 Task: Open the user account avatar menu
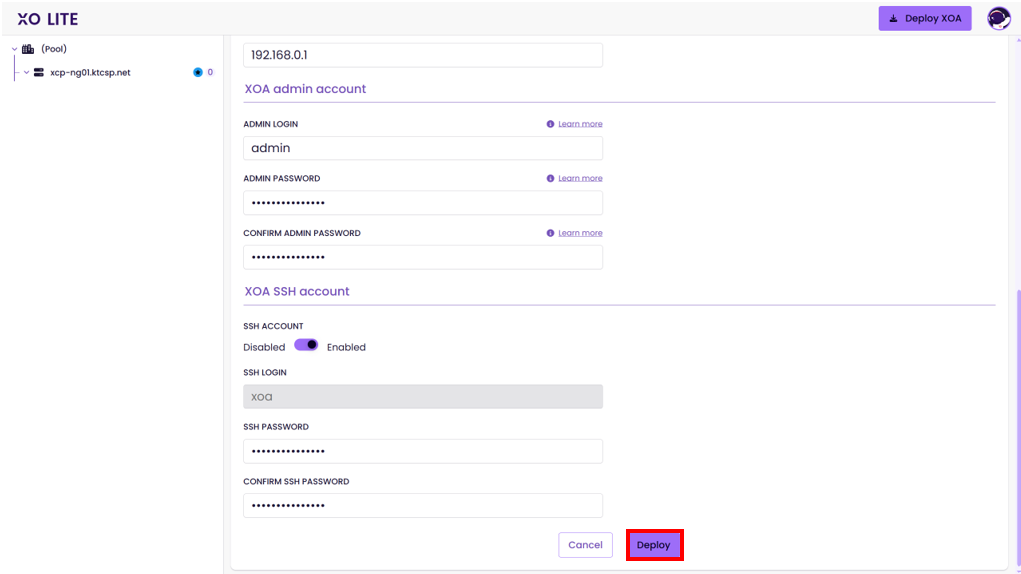[x=998, y=18]
